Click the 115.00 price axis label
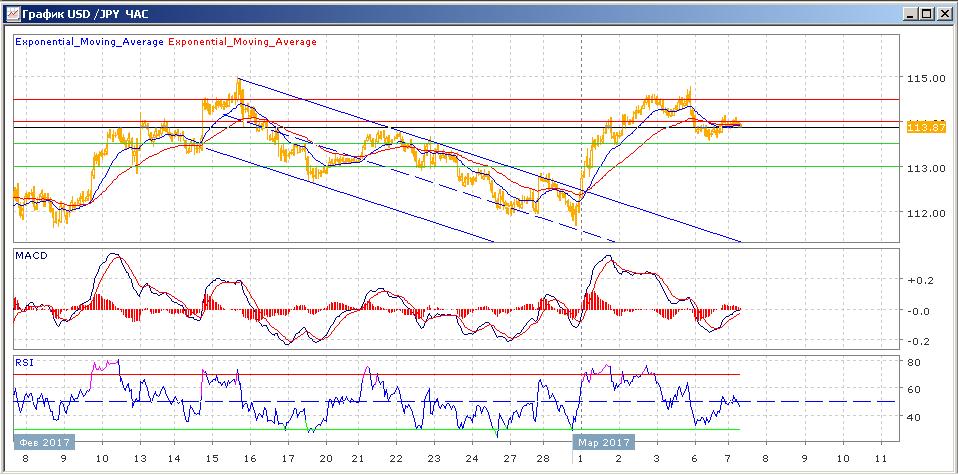 point(924,78)
